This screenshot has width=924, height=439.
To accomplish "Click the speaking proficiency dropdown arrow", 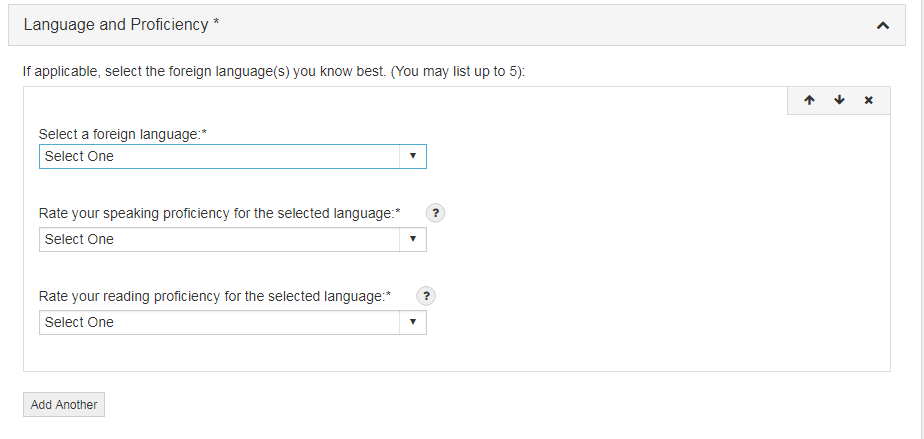I will [413, 239].
